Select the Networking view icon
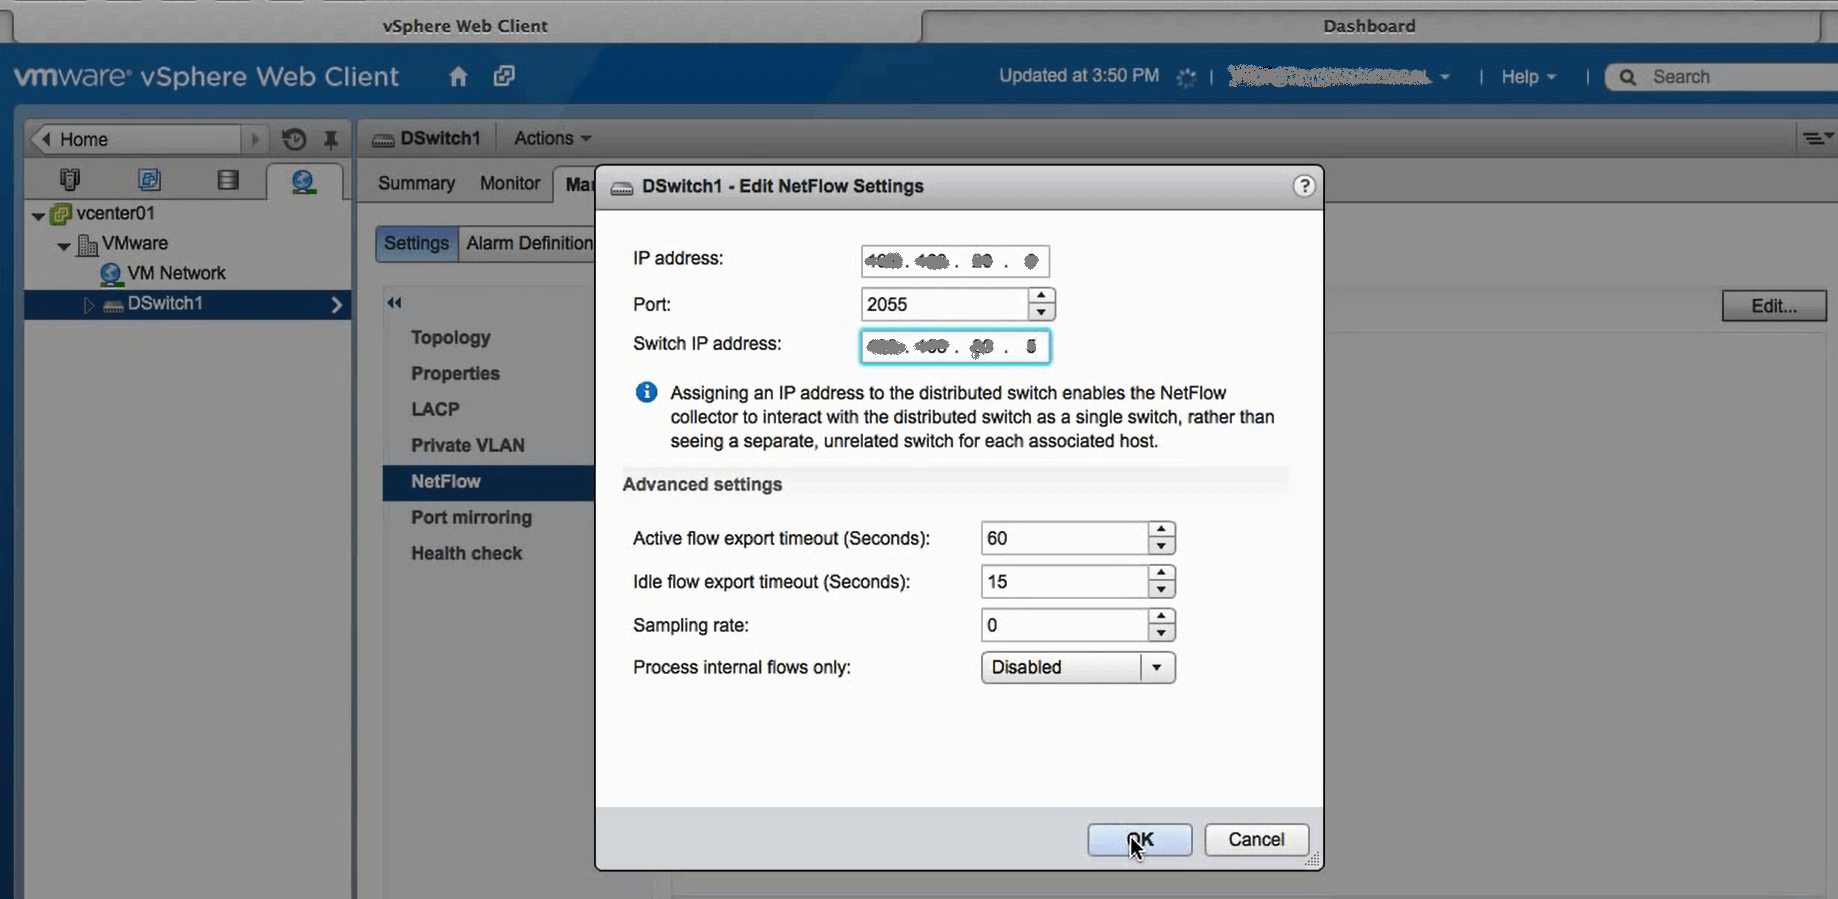 pyautogui.click(x=303, y=181)
